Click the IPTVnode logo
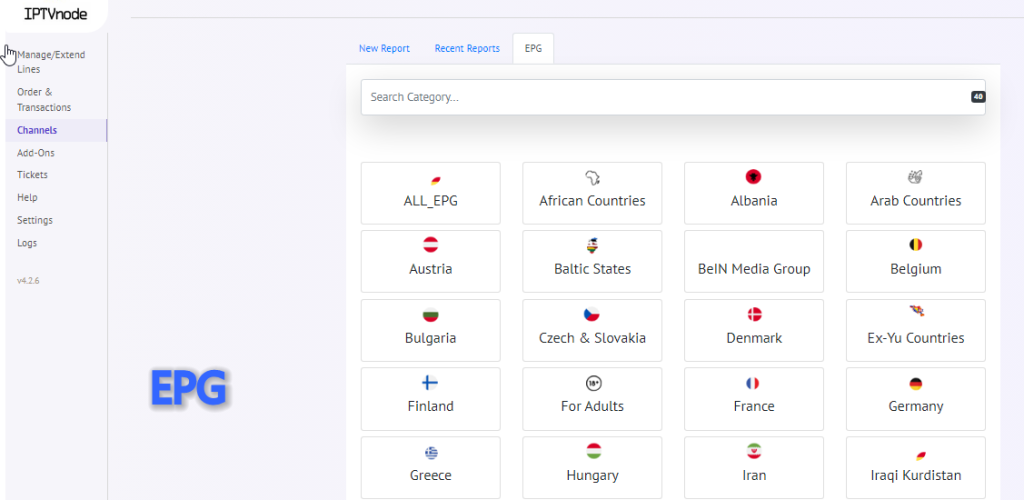Viewport: 1024px width, 500px height. pos(55,13)
